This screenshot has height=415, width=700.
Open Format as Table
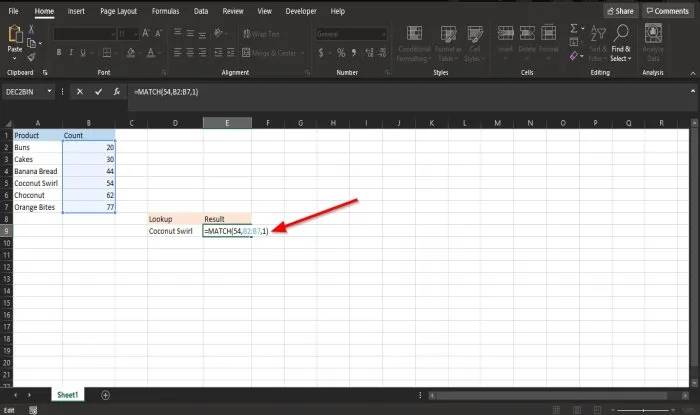[x=448, y=43]
